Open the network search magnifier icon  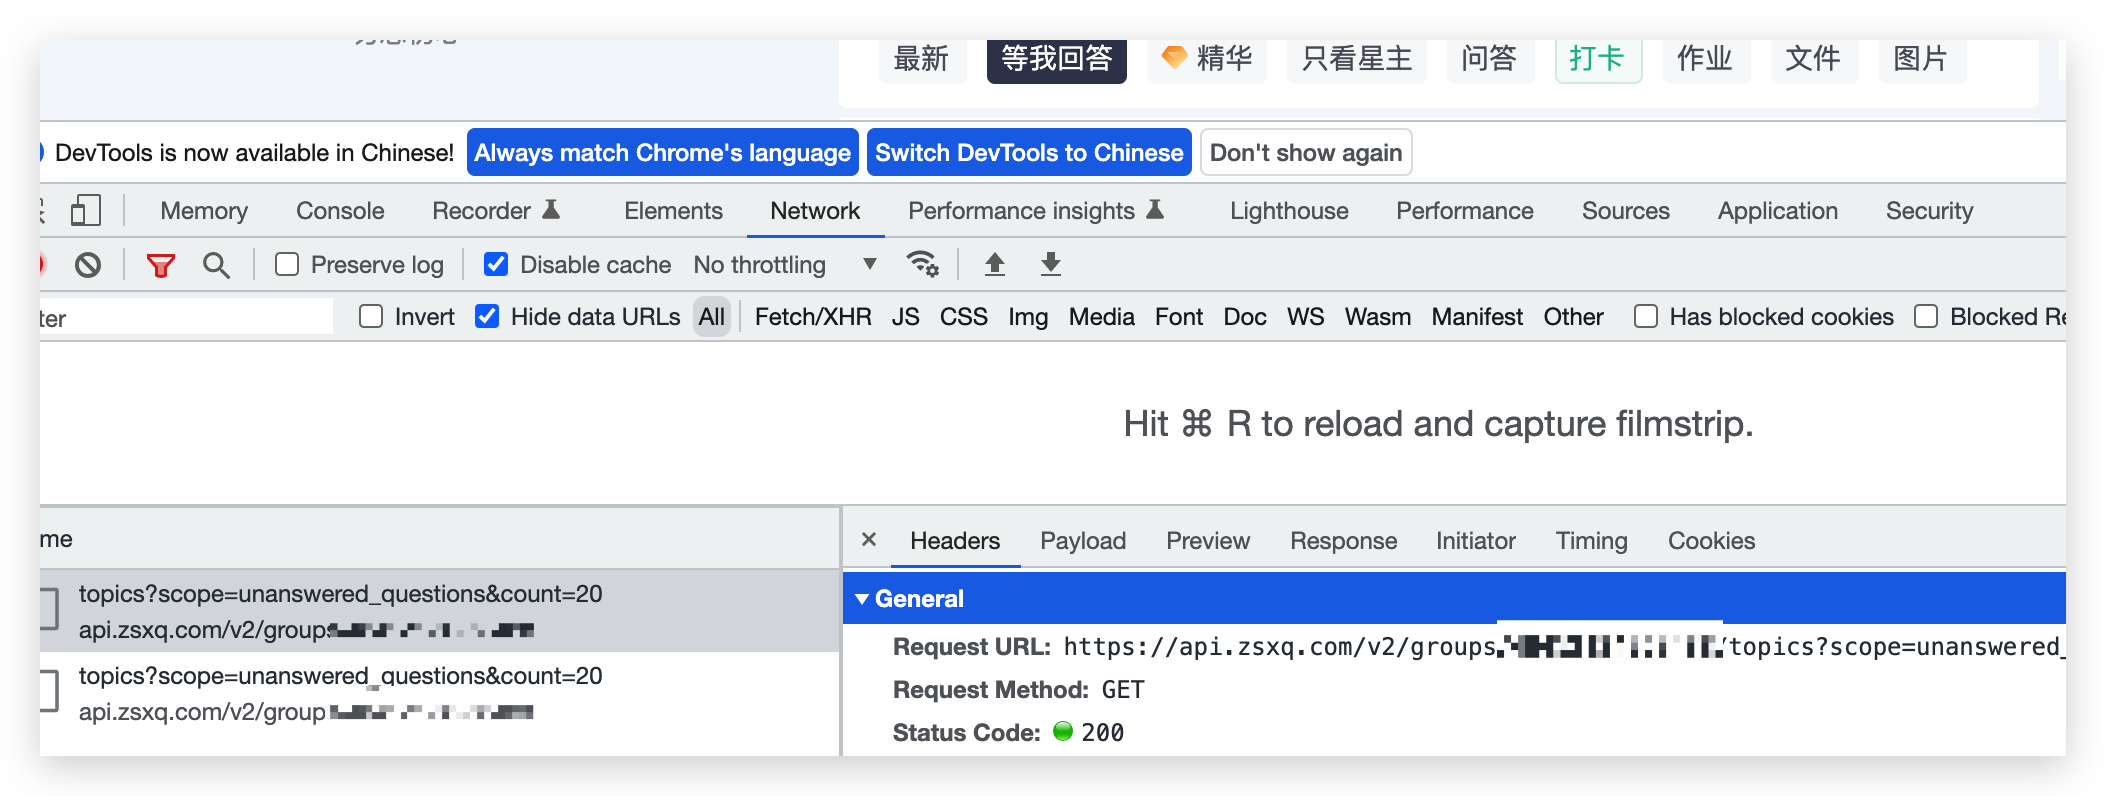216,265
